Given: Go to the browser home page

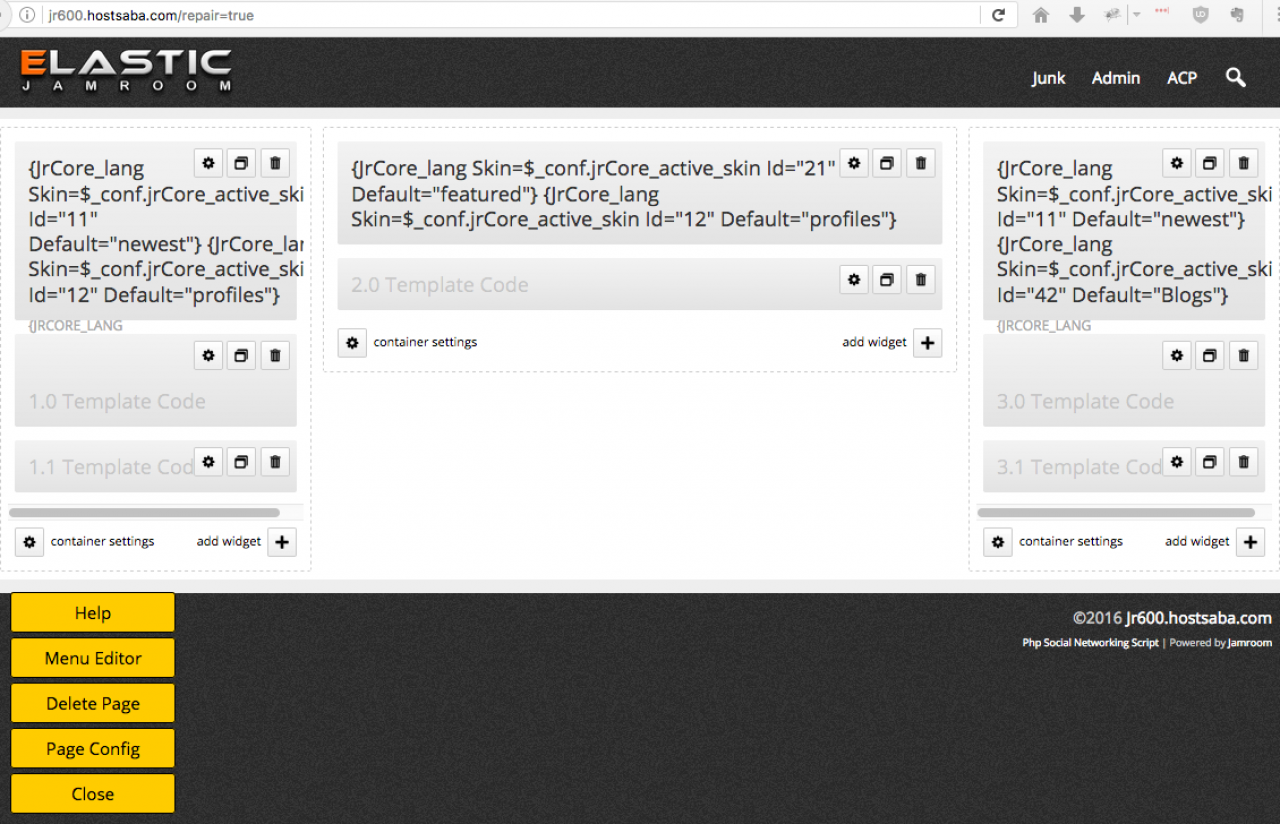Looking at the screenshot, I should tap(1041, 15).
